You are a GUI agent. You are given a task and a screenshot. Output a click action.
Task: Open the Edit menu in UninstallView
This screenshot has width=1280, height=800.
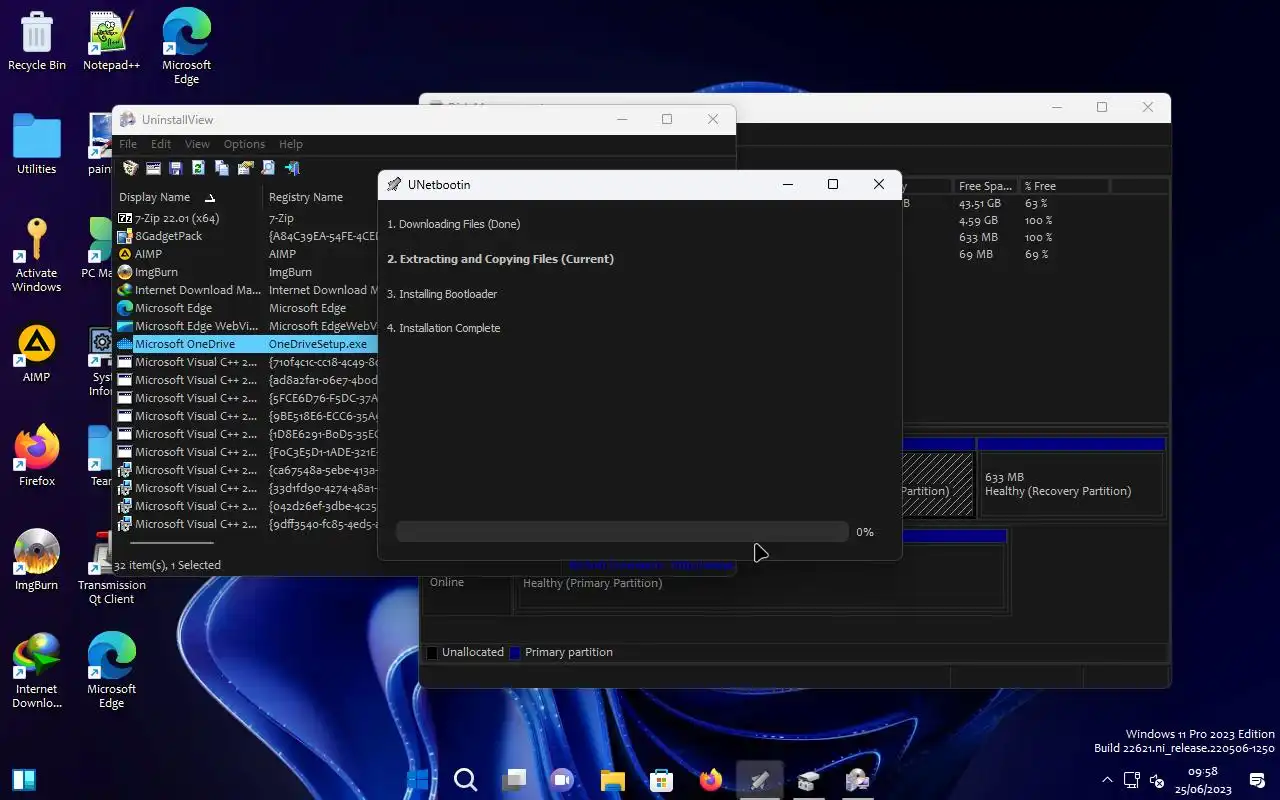(x=161, y=144)
